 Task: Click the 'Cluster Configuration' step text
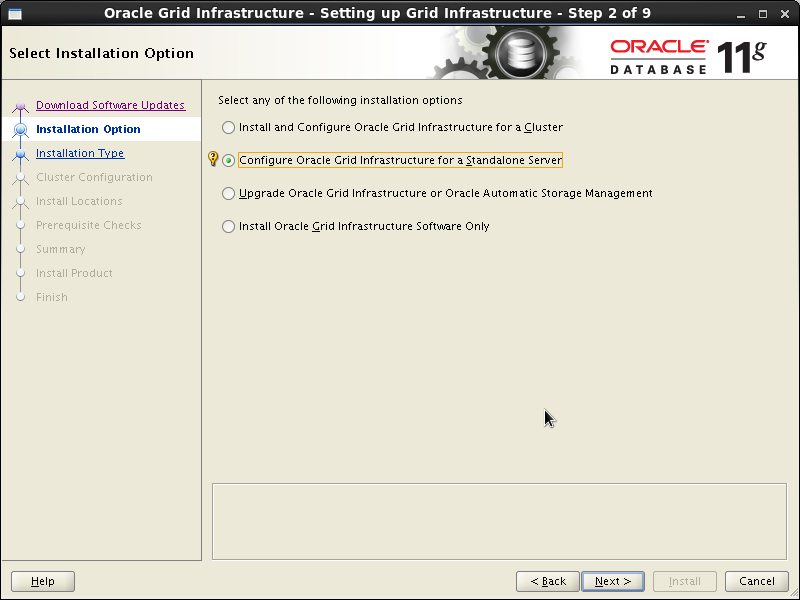[x=94, y=177]
